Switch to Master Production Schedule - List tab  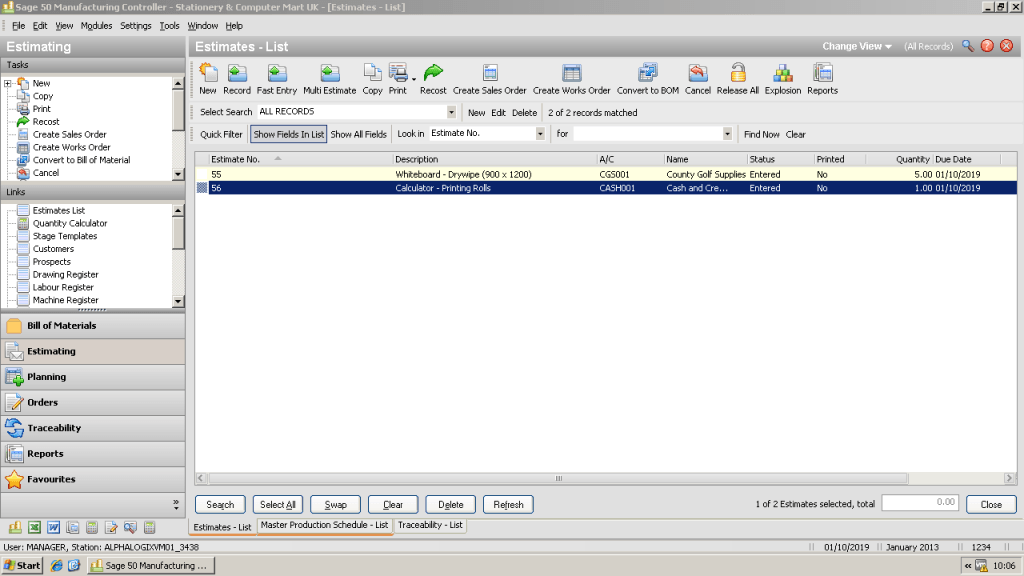[x=324, y=525]
